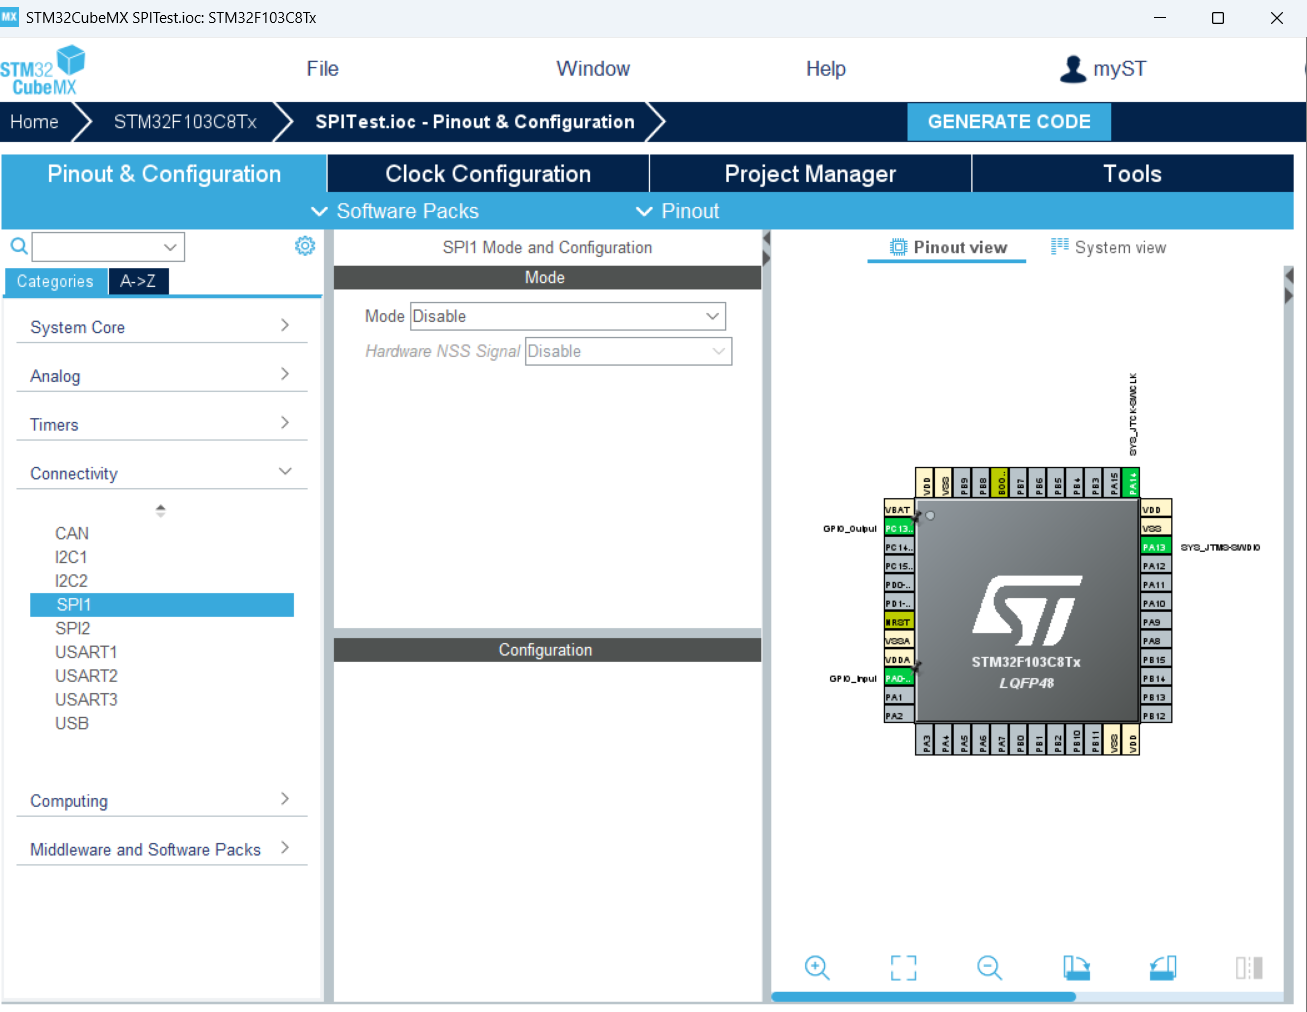Switch to A->Z sorting tab

click(138, 281)
